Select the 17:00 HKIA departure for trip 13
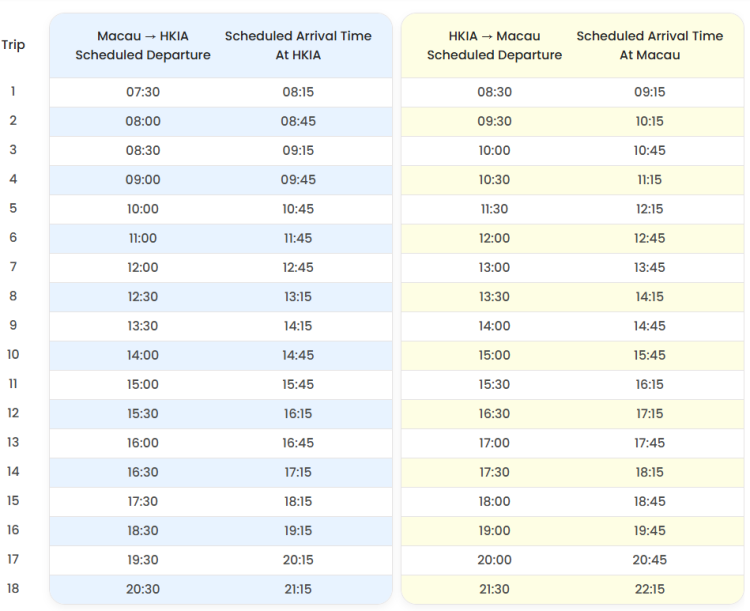The height and width of the screenshot is (611, 750). (494, 442)
